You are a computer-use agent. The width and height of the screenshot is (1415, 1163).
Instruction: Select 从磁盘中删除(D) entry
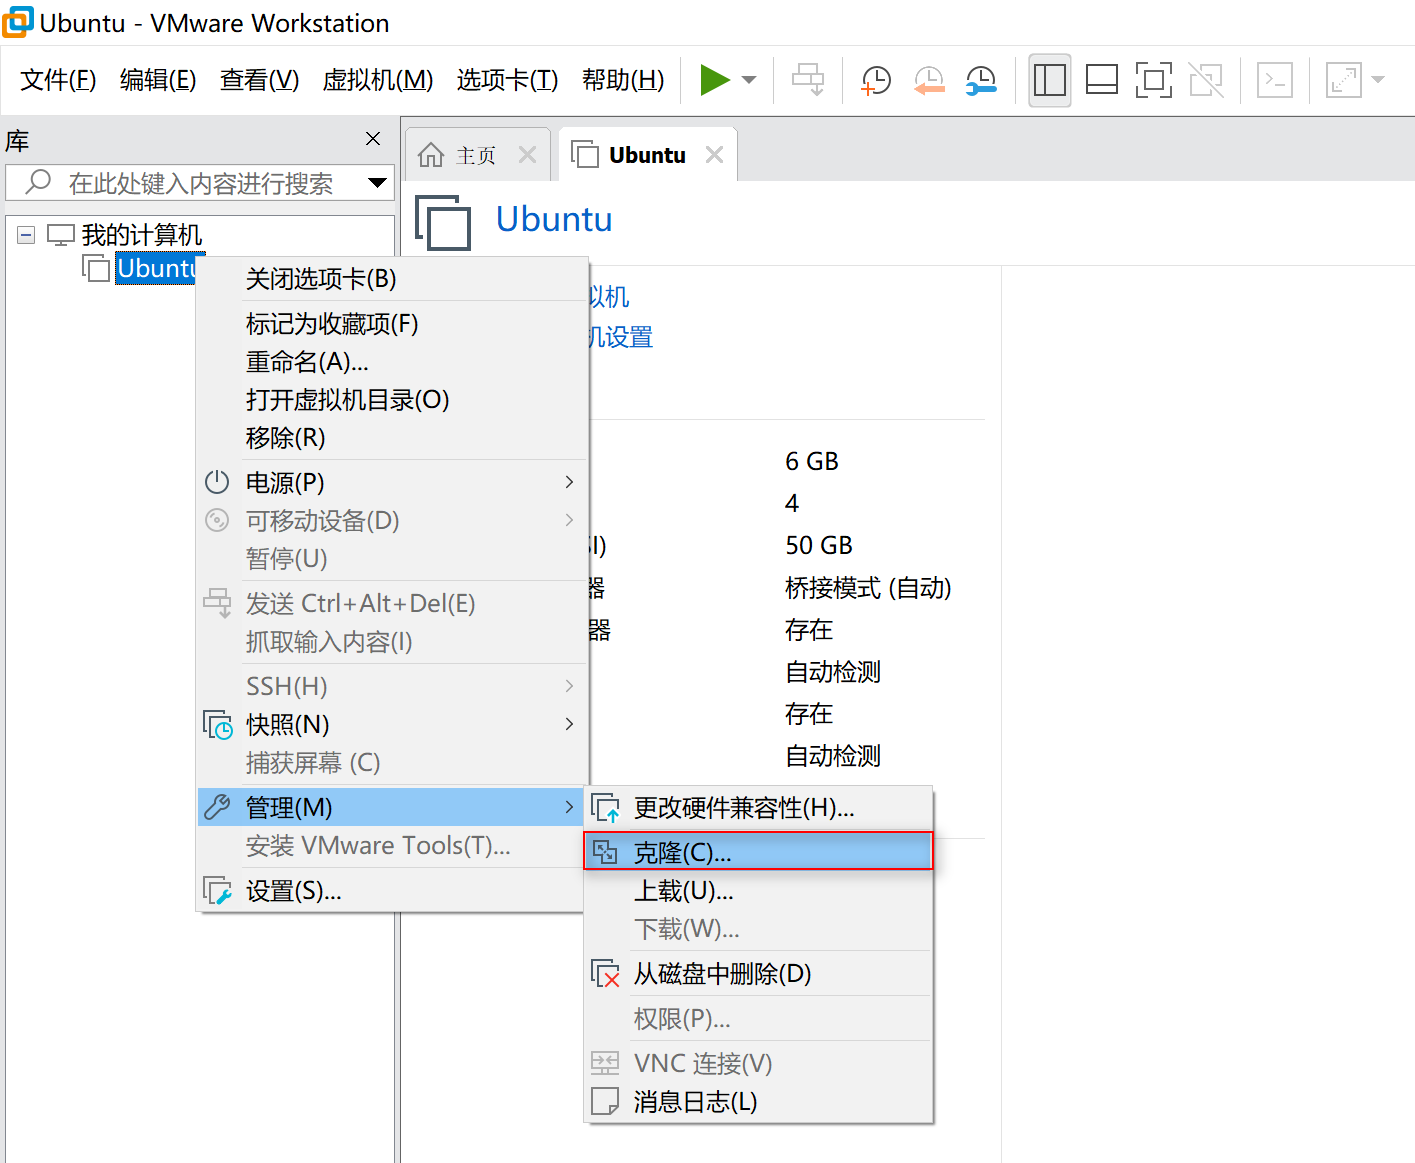pyautogui.click(x=759, y=974)
